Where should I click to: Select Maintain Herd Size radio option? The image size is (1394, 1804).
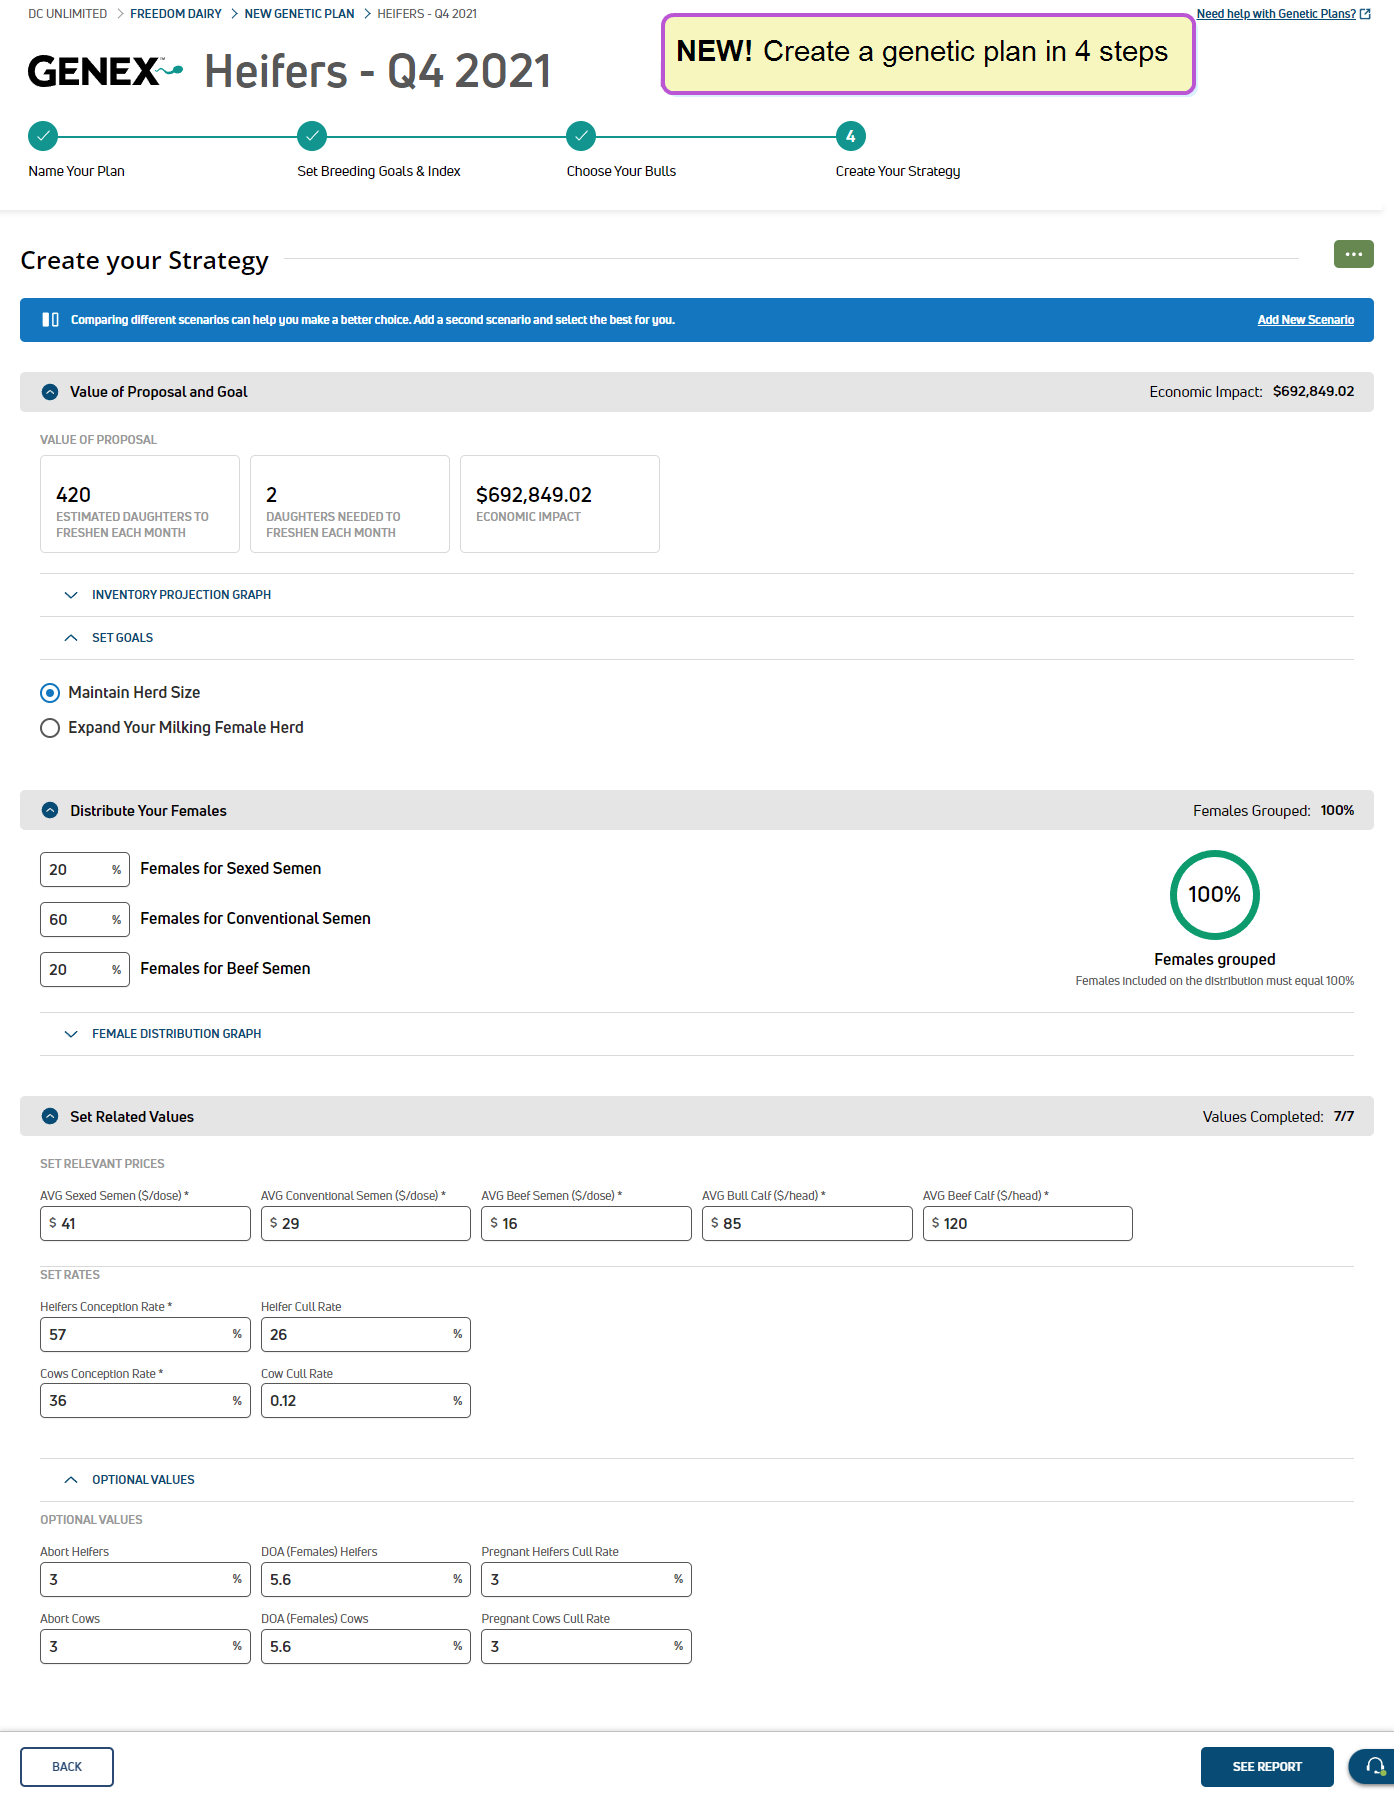point(50,693)
